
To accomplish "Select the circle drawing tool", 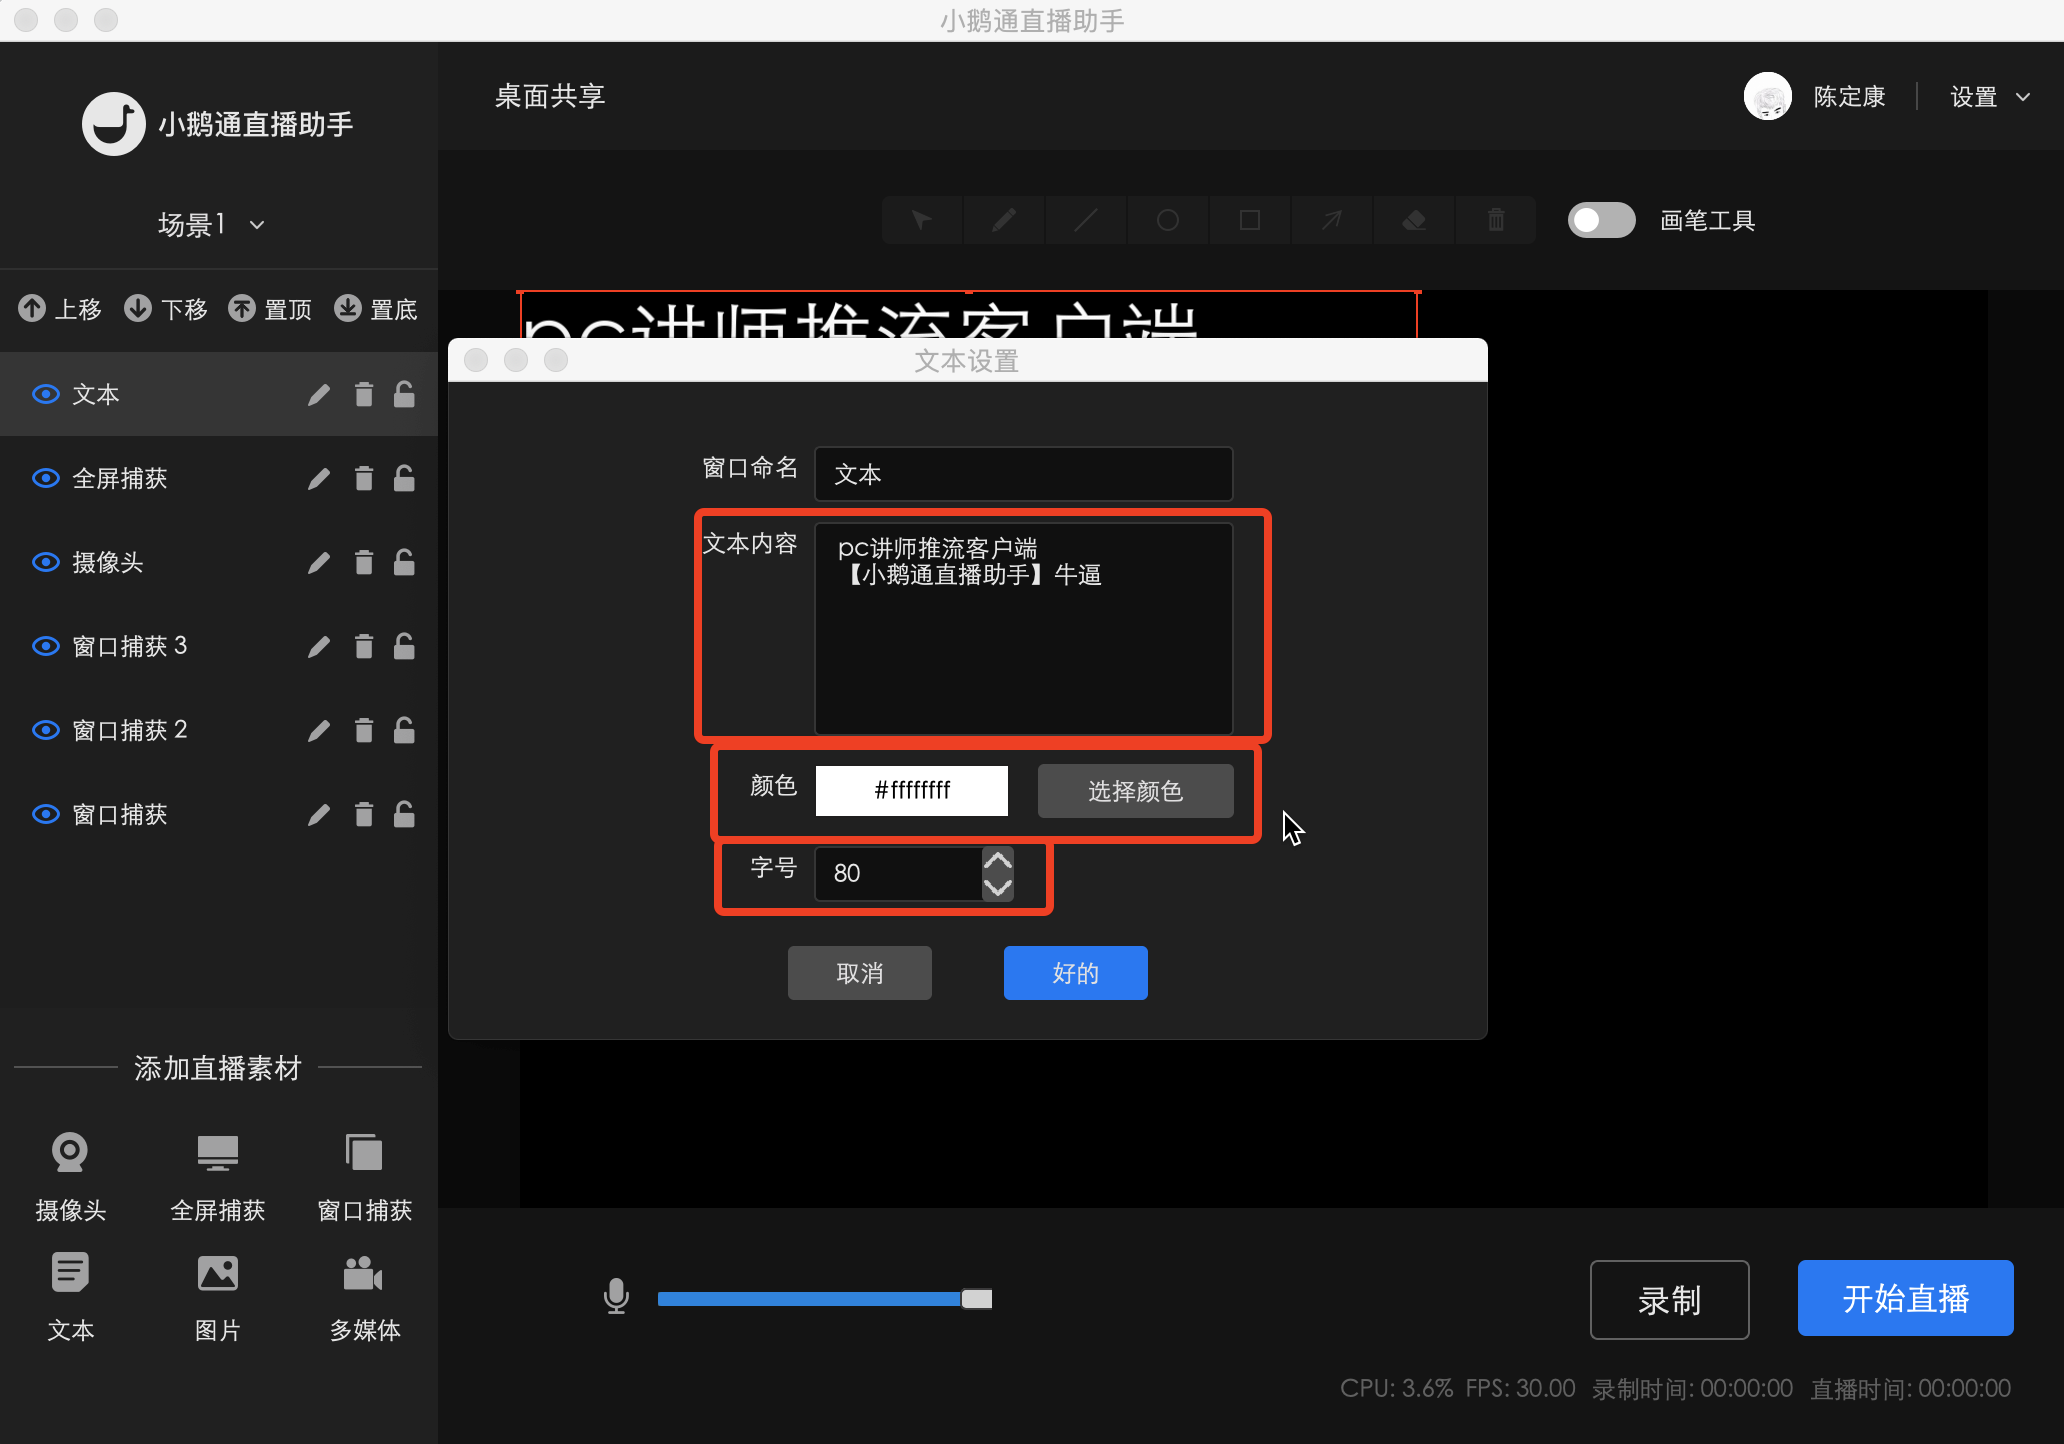I will click(x=1167, y=219).
